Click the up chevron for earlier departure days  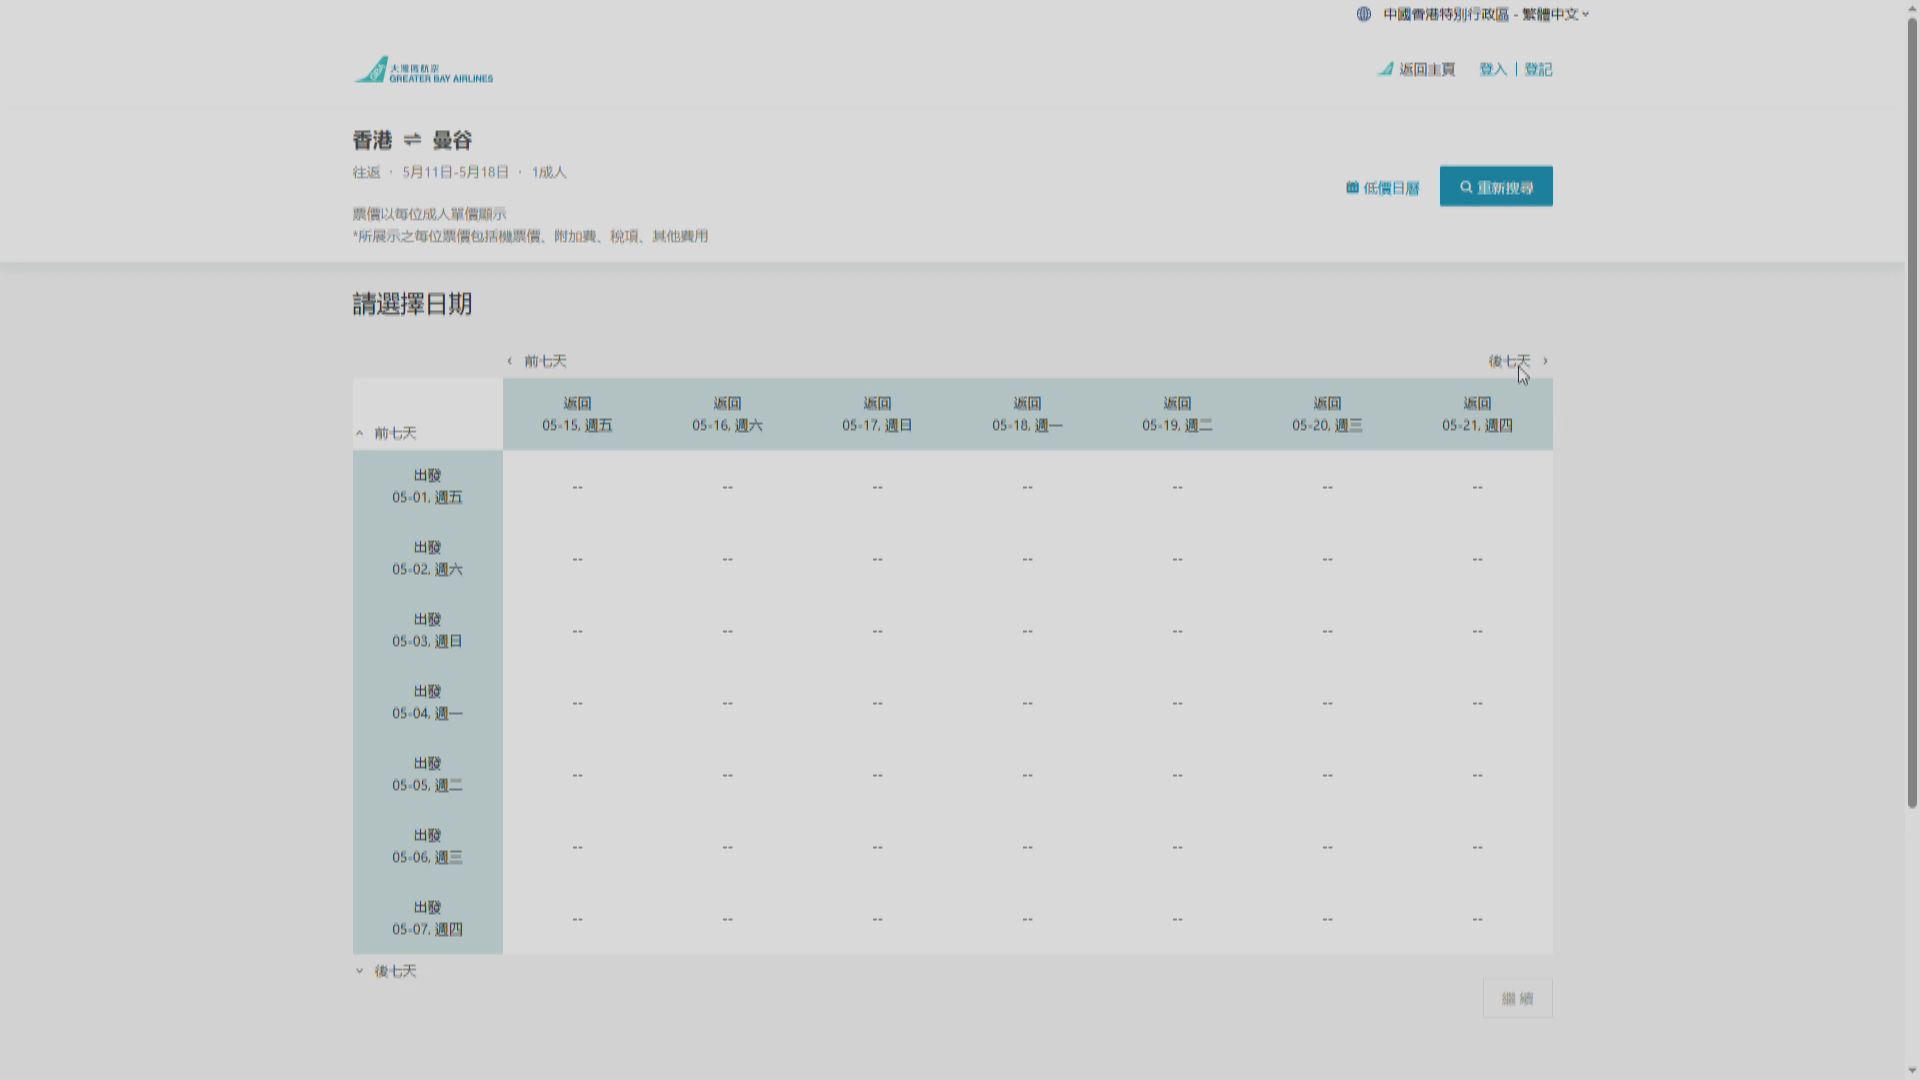360,433
